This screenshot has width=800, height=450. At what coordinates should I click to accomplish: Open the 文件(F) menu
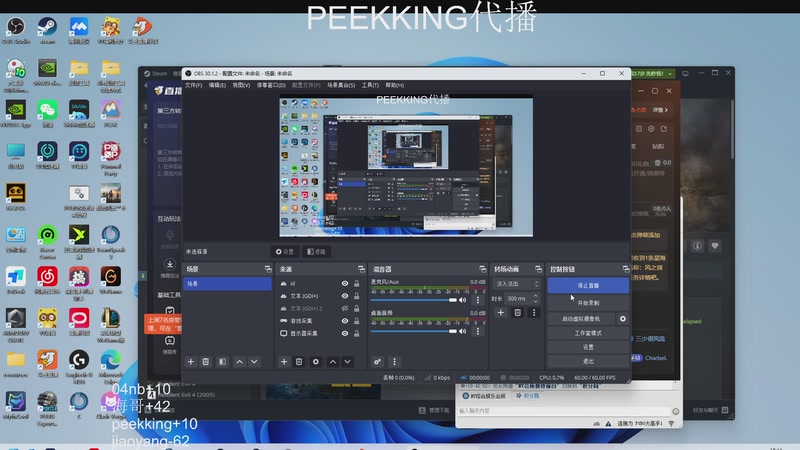coord(193,85)
